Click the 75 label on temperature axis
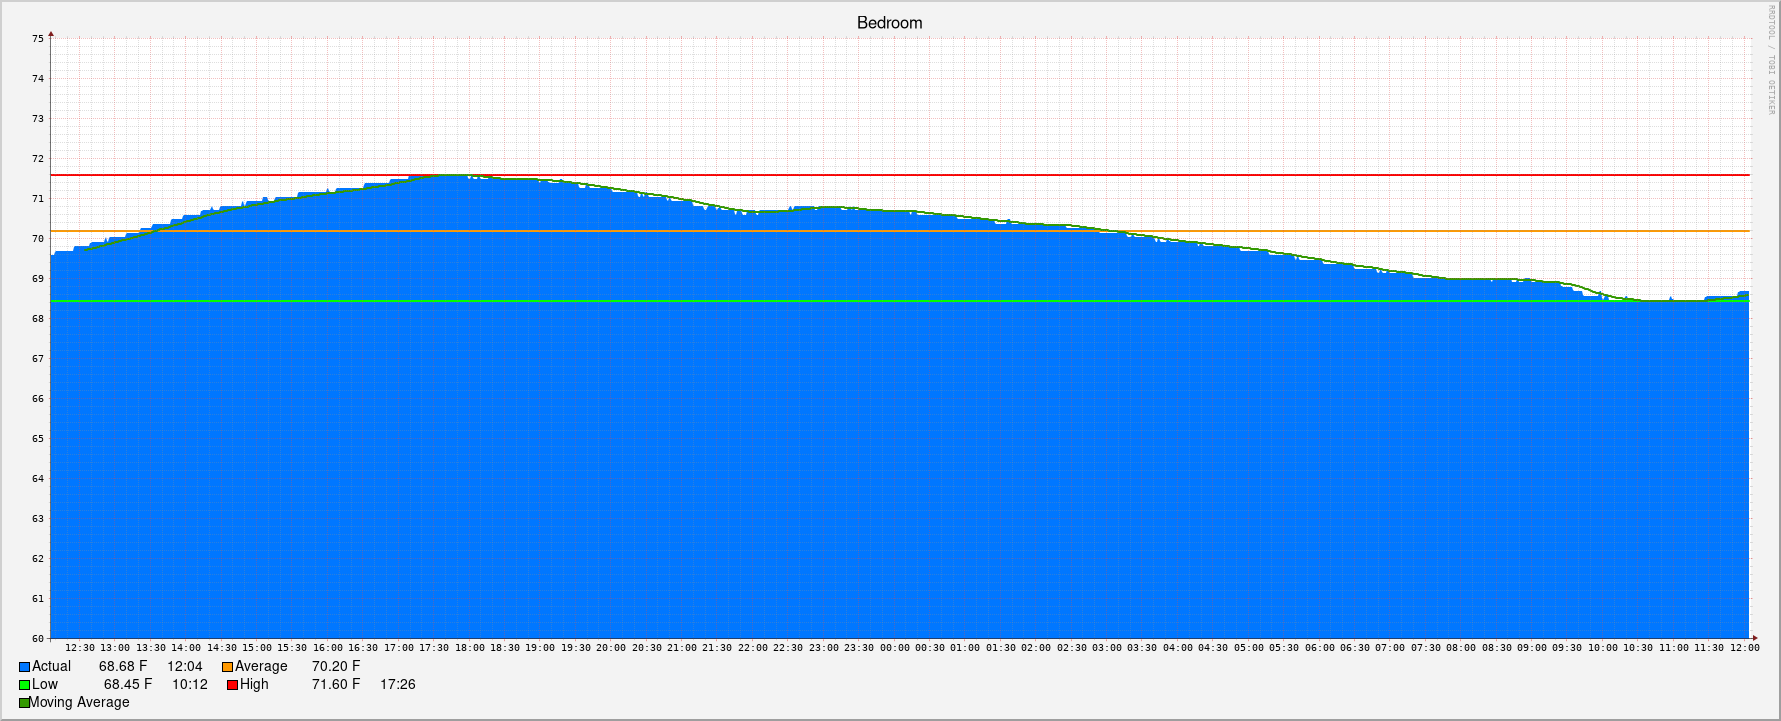 click(38, 39)
